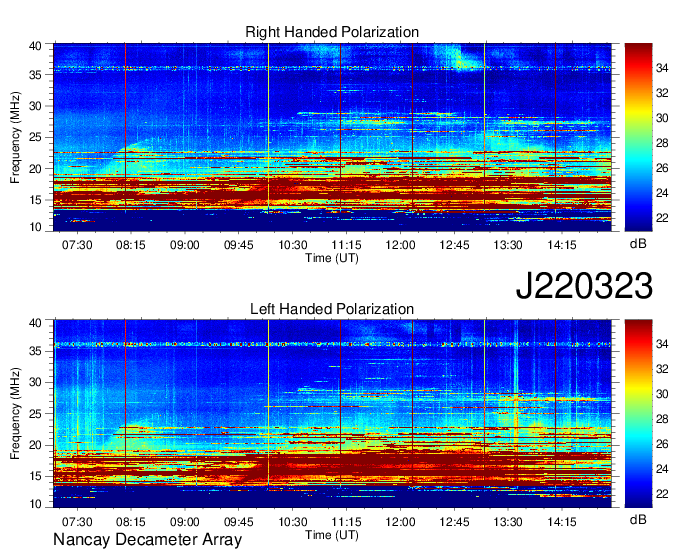Click the bottom plot's Time (UT) axis label
This screenshot has height=552, width=680.
click(x=332, y=535)
